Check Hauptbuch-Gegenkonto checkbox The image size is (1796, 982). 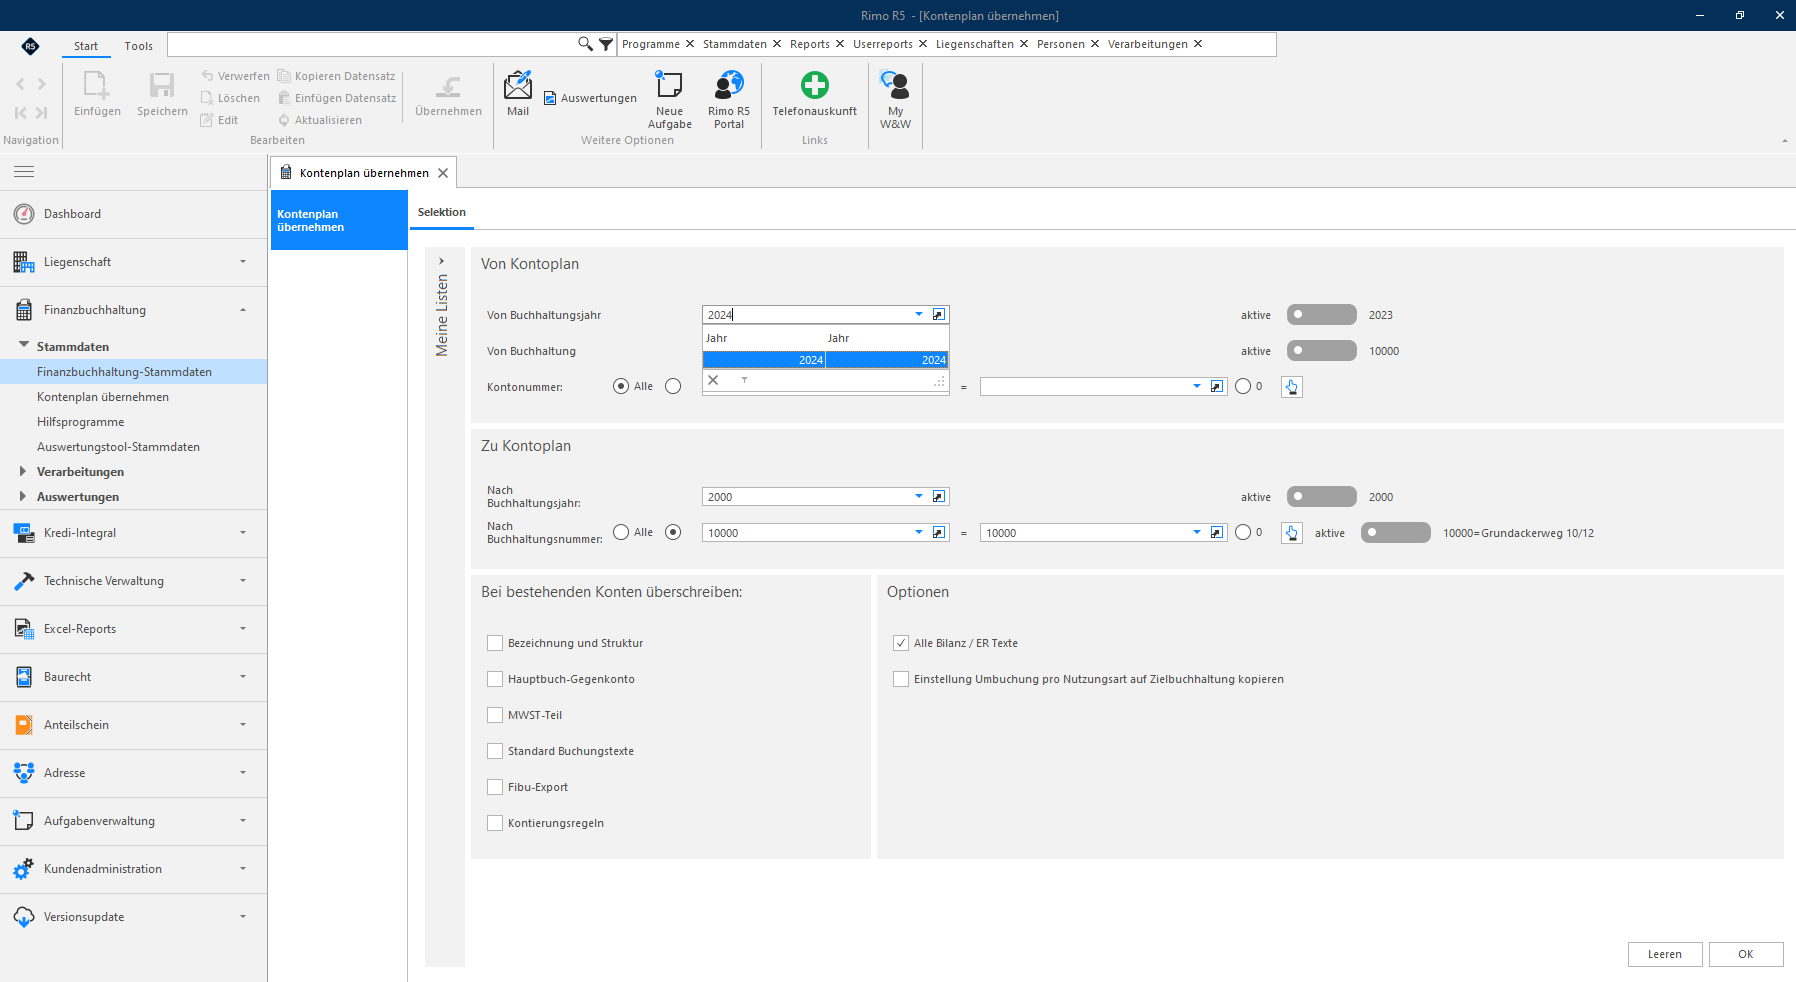coord(495,679)
